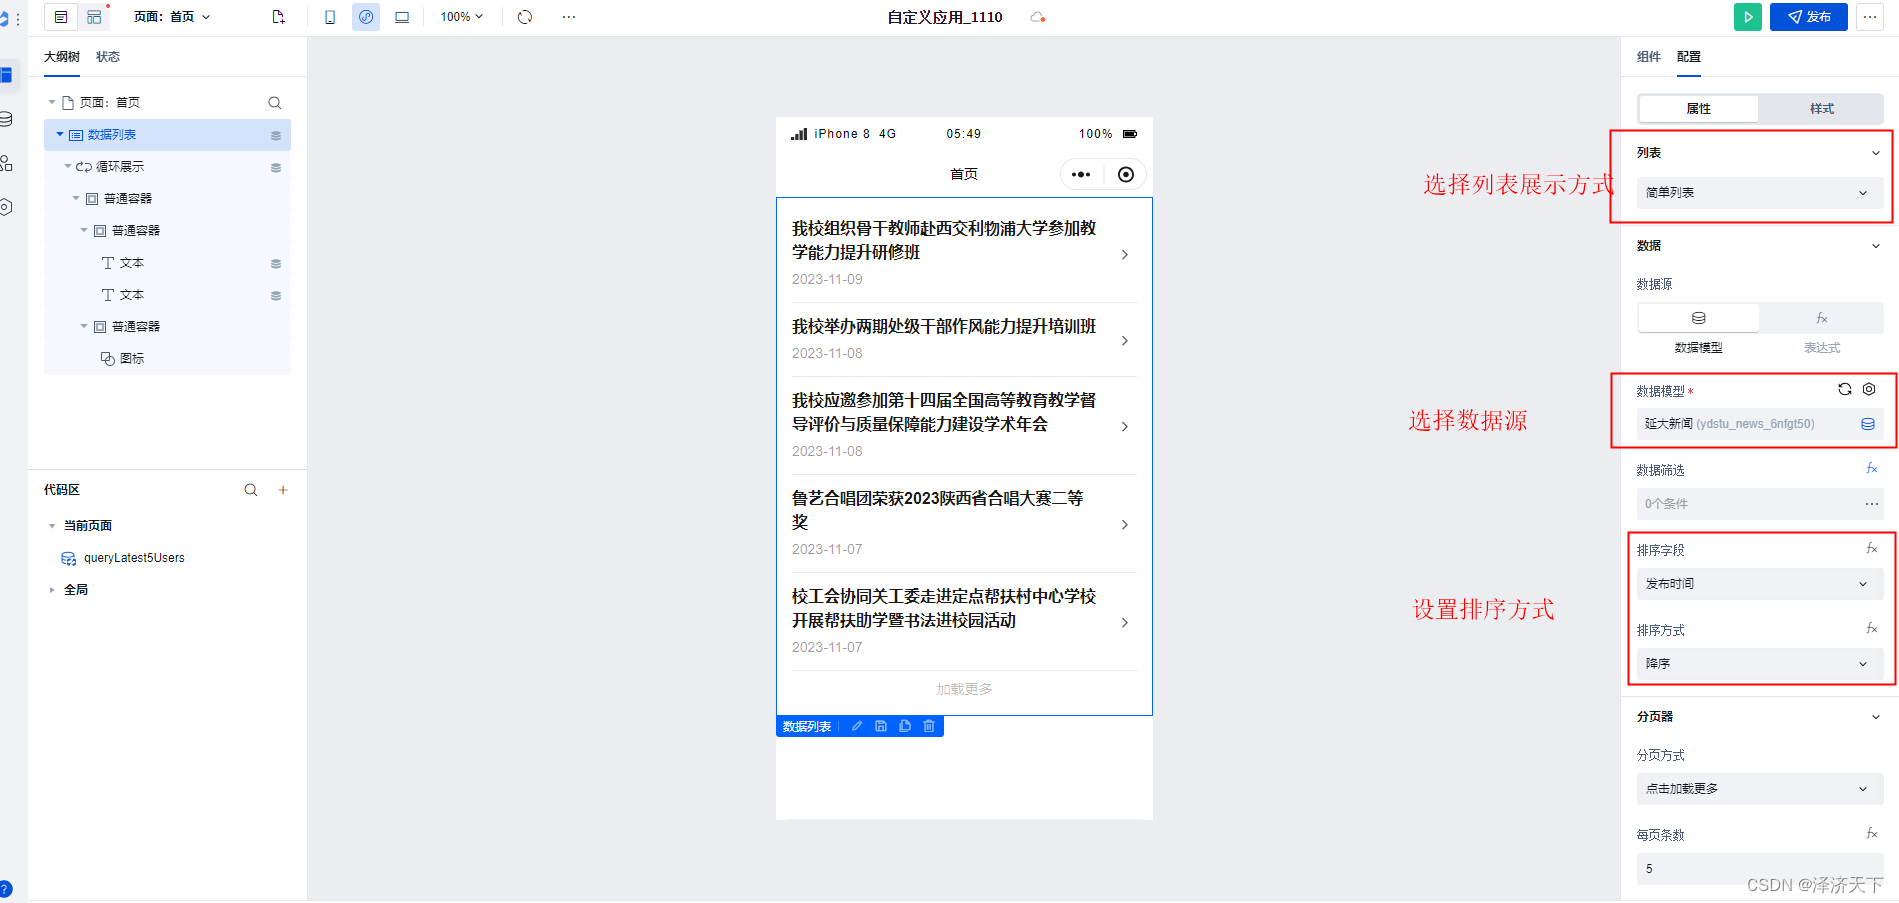Open the left sidebar data source icon
Viewport: 1899px width, 903px height.
6,119
